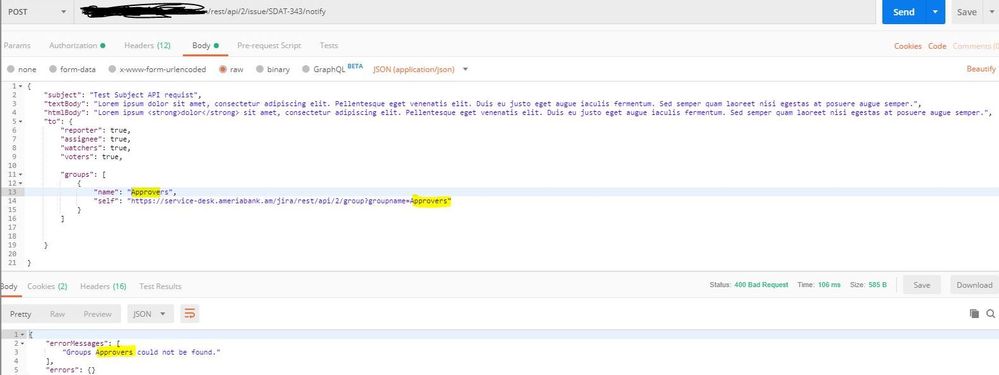Image resolution: width=999 pixels, height=375 pixels.
Task: Select the binary body type
Action: coord(273,69)
